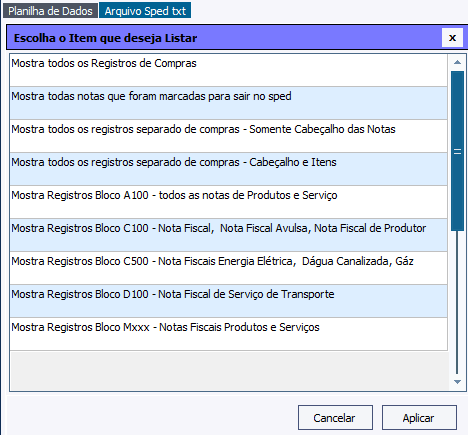Select Registros Bloco Mxxx entry

click(229, 334)
